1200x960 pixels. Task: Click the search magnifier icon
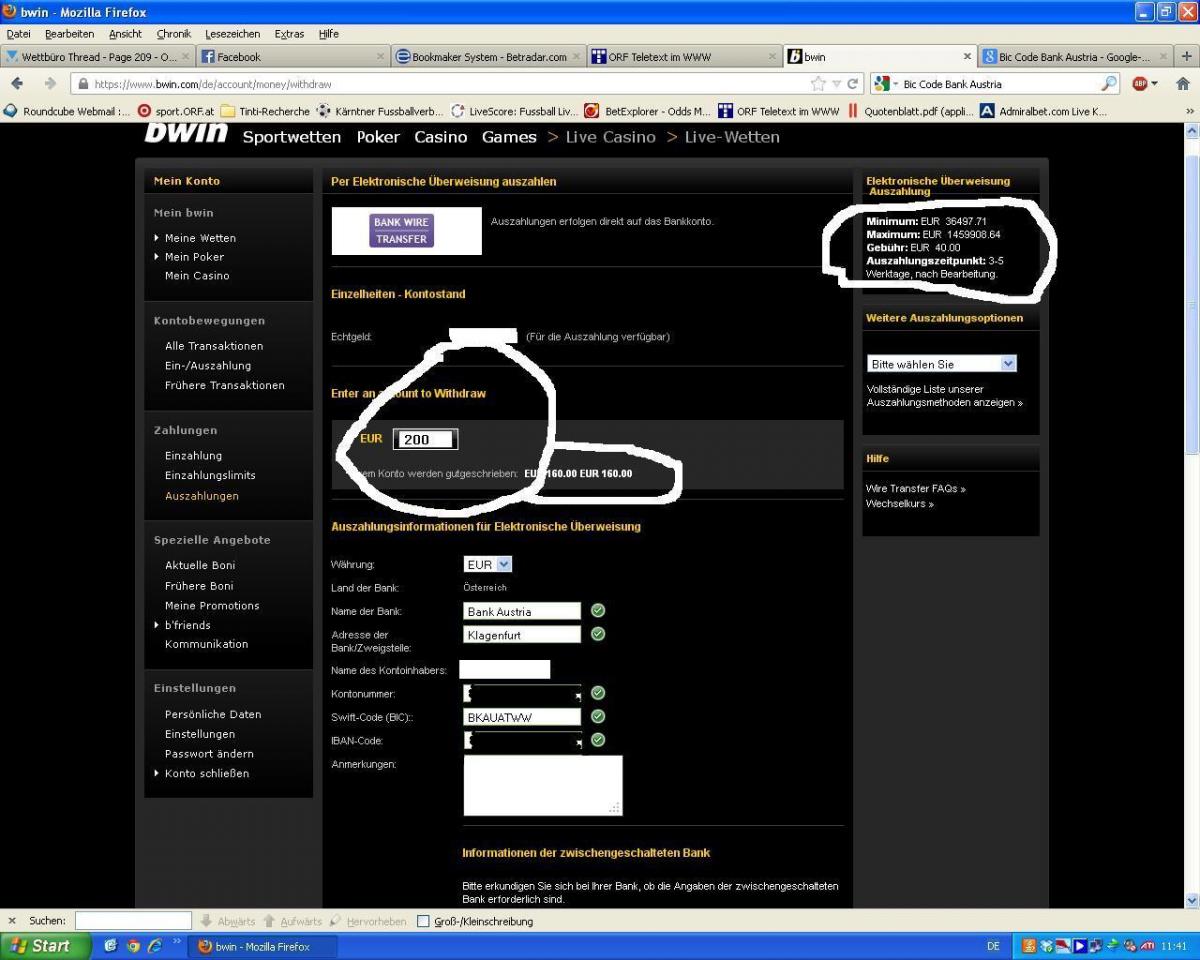coord(1109,84)
